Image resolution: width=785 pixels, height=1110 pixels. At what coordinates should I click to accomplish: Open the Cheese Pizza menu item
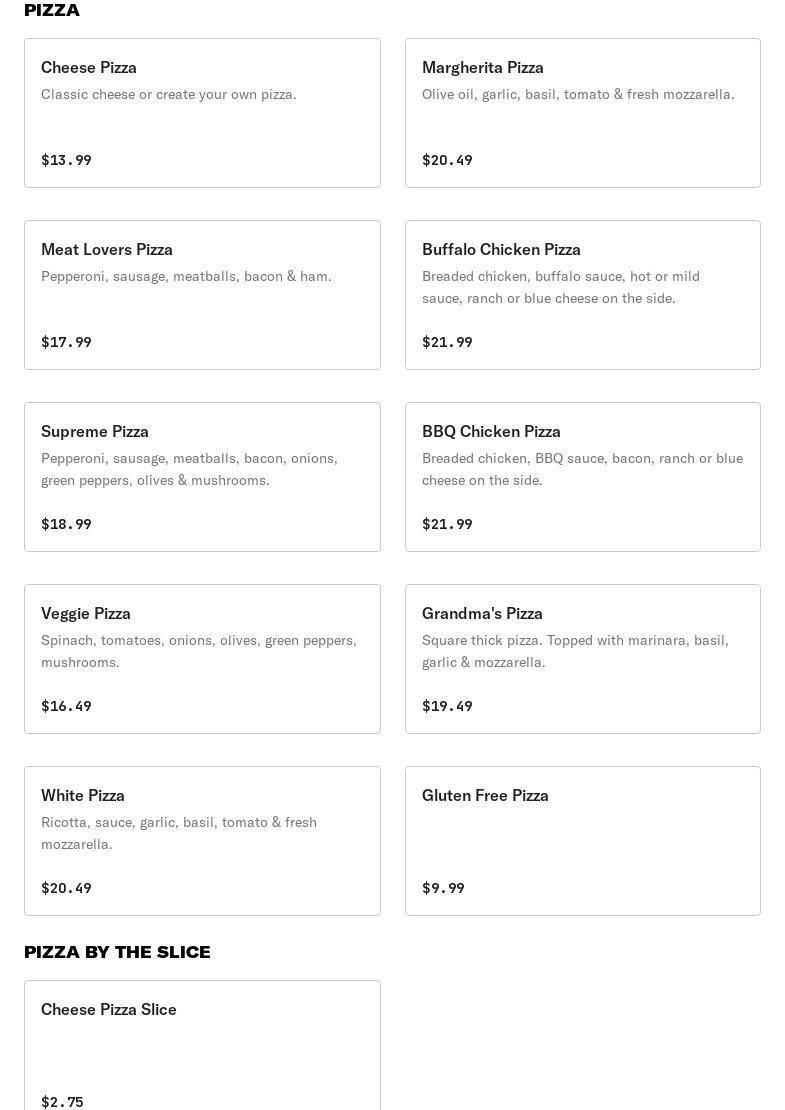(202, 113)
